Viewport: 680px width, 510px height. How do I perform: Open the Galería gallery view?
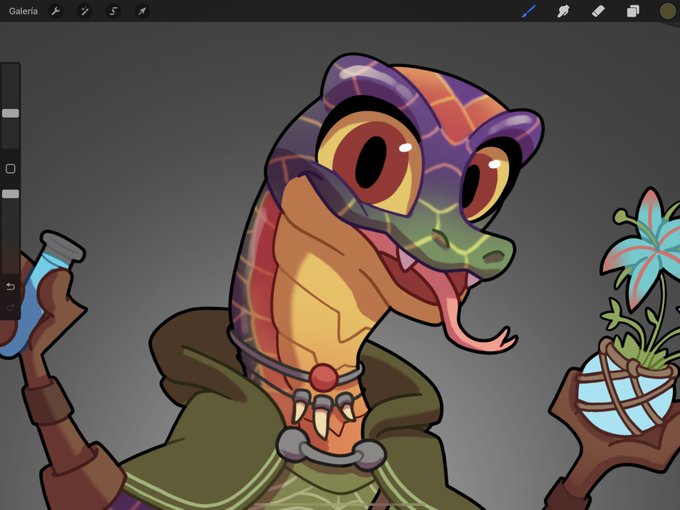[23, 11]
